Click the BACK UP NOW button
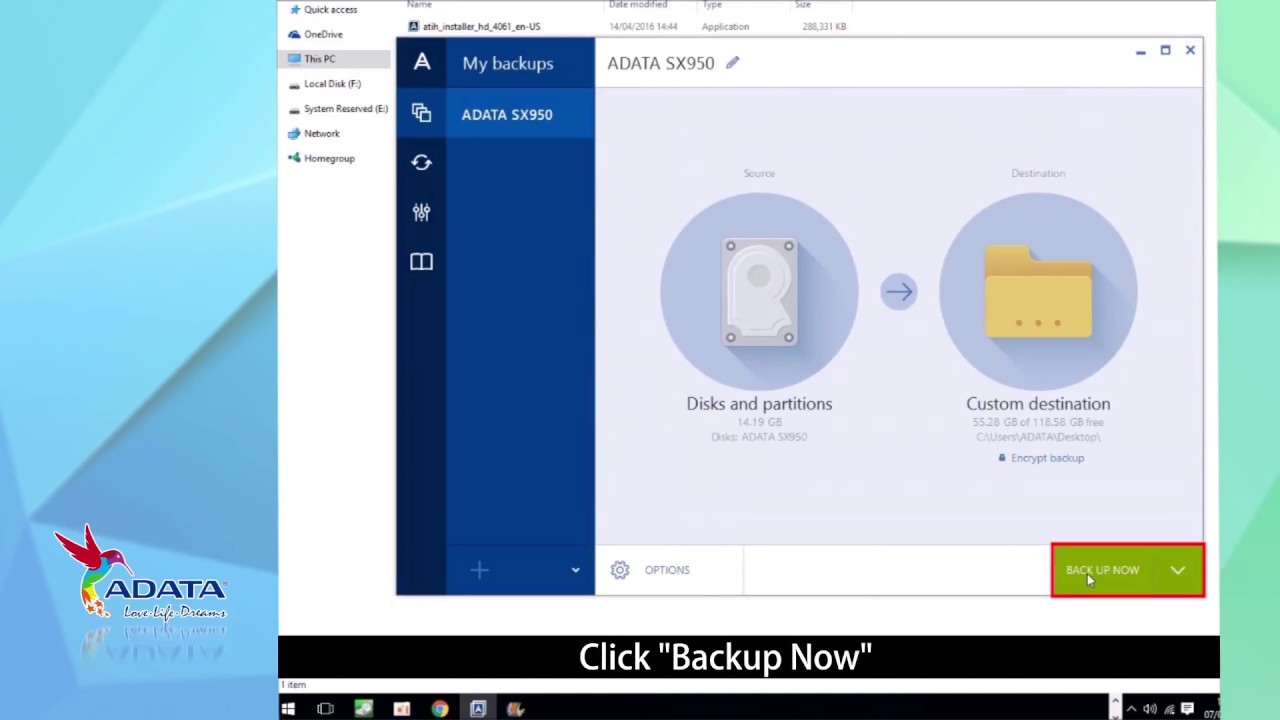The height and width of the screenshot is (720, 1280). (1102, 570)
